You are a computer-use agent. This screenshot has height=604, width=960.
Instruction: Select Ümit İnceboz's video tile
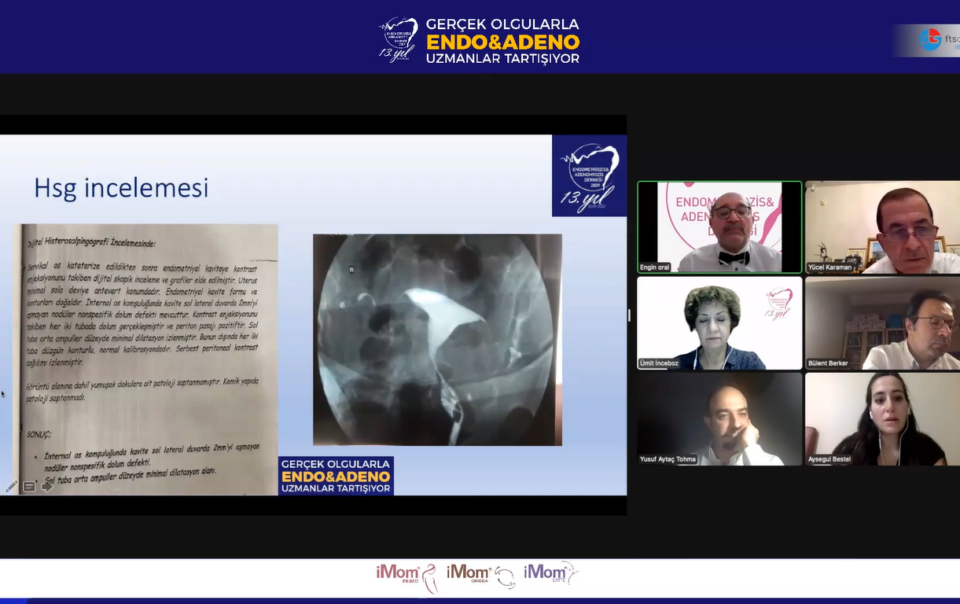719,323
